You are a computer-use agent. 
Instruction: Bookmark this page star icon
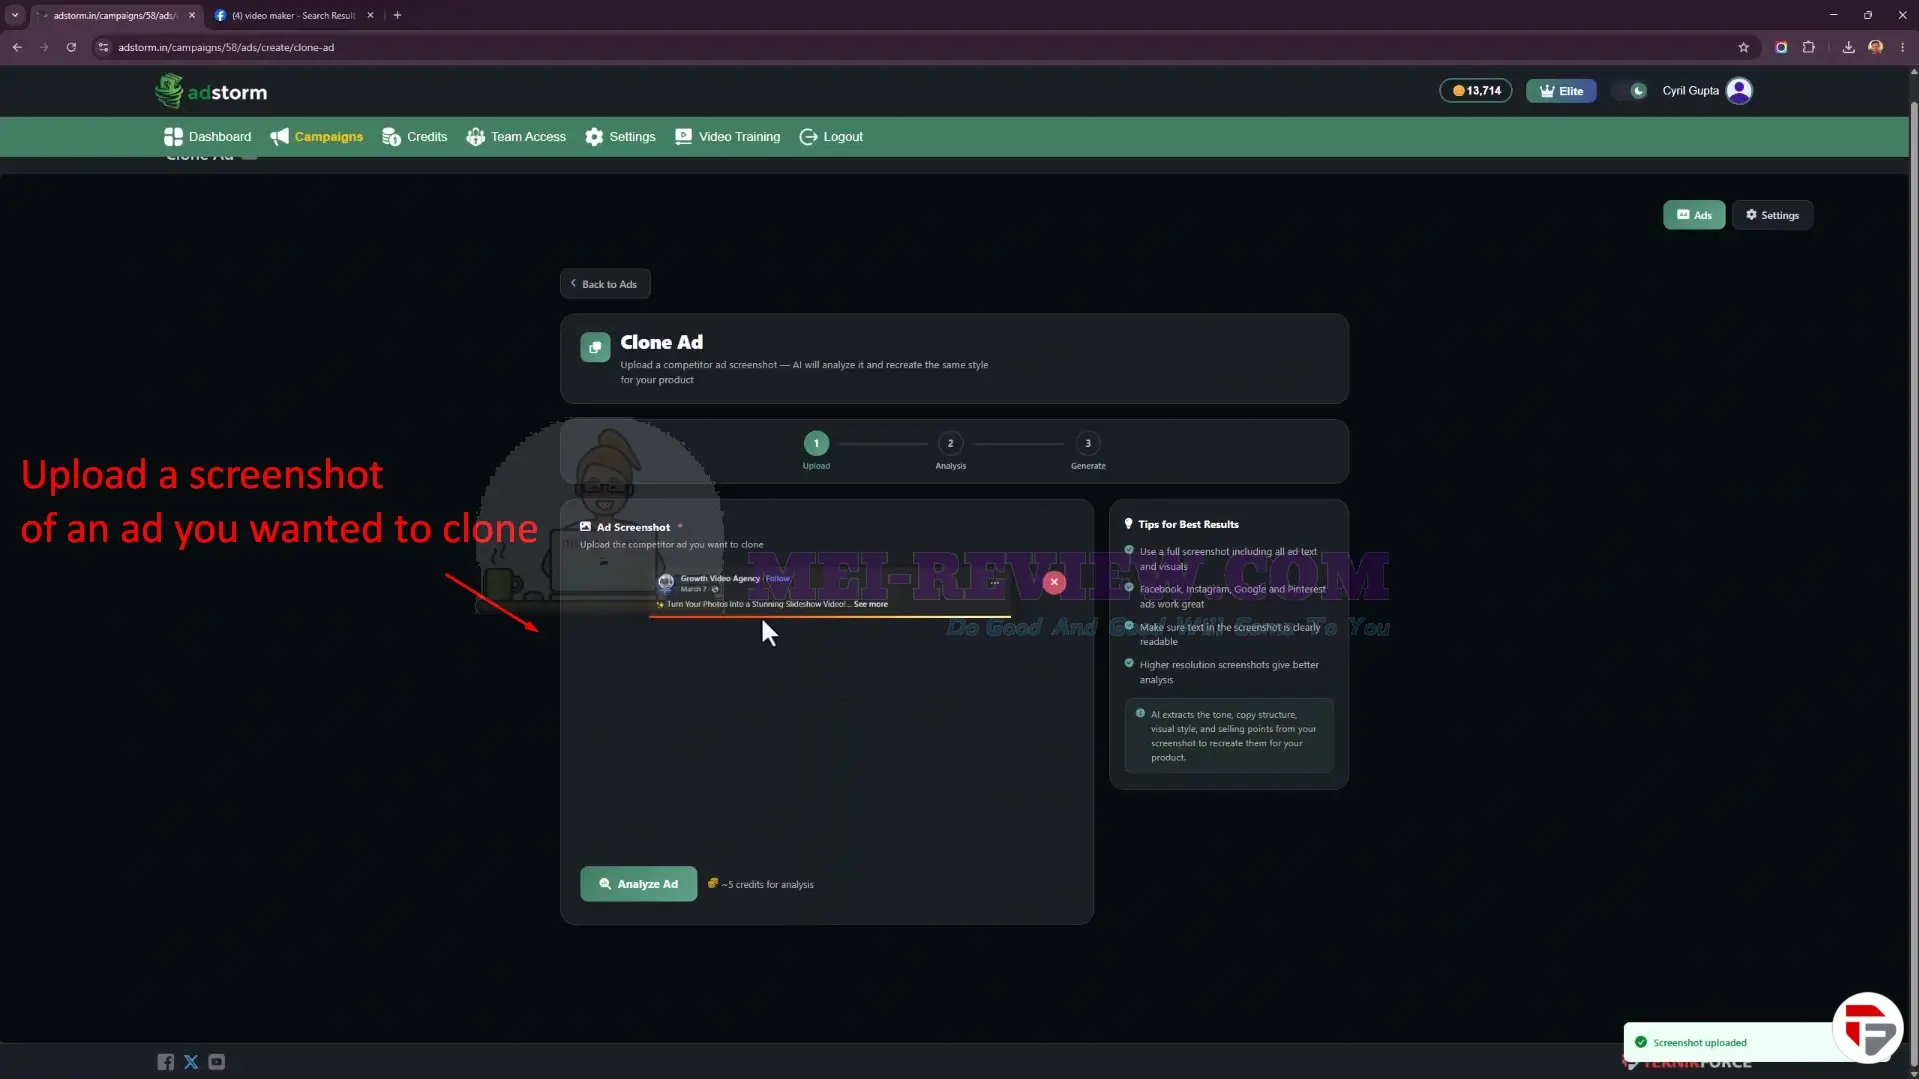pyautogui.click(x=1743, y=47)
